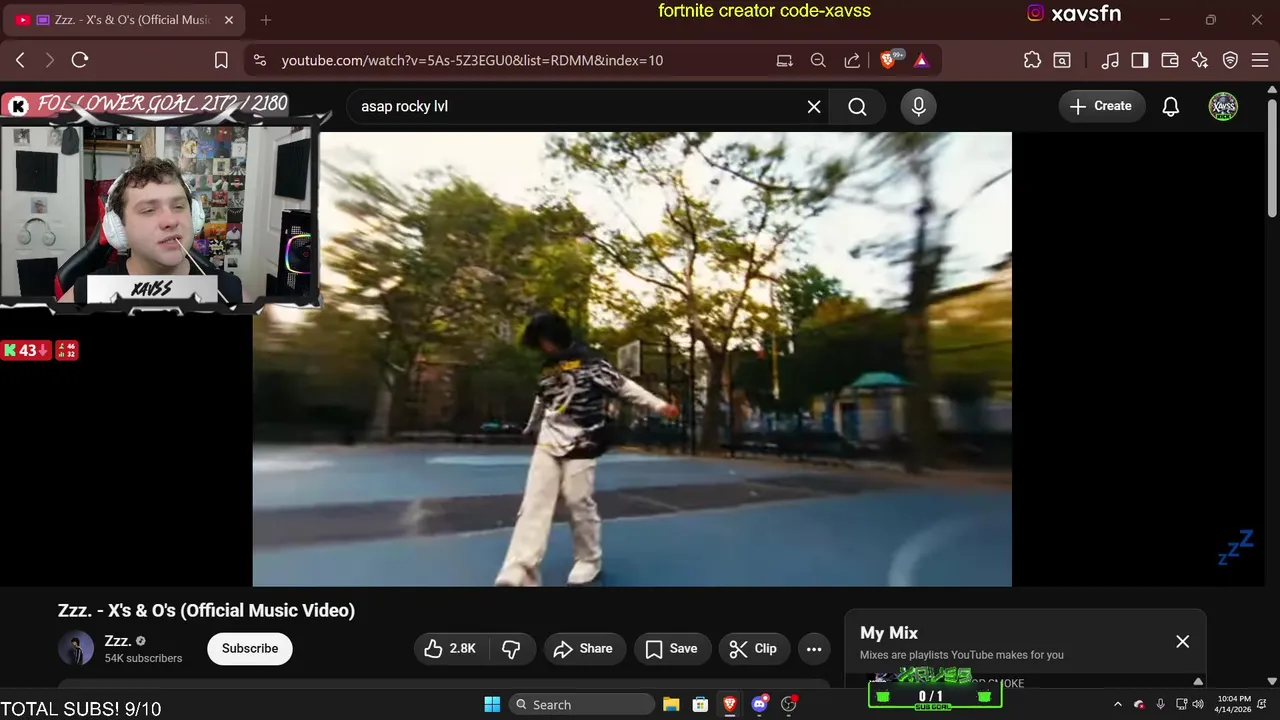
Task: Create a Clip from this video
Action: (754, 648)
